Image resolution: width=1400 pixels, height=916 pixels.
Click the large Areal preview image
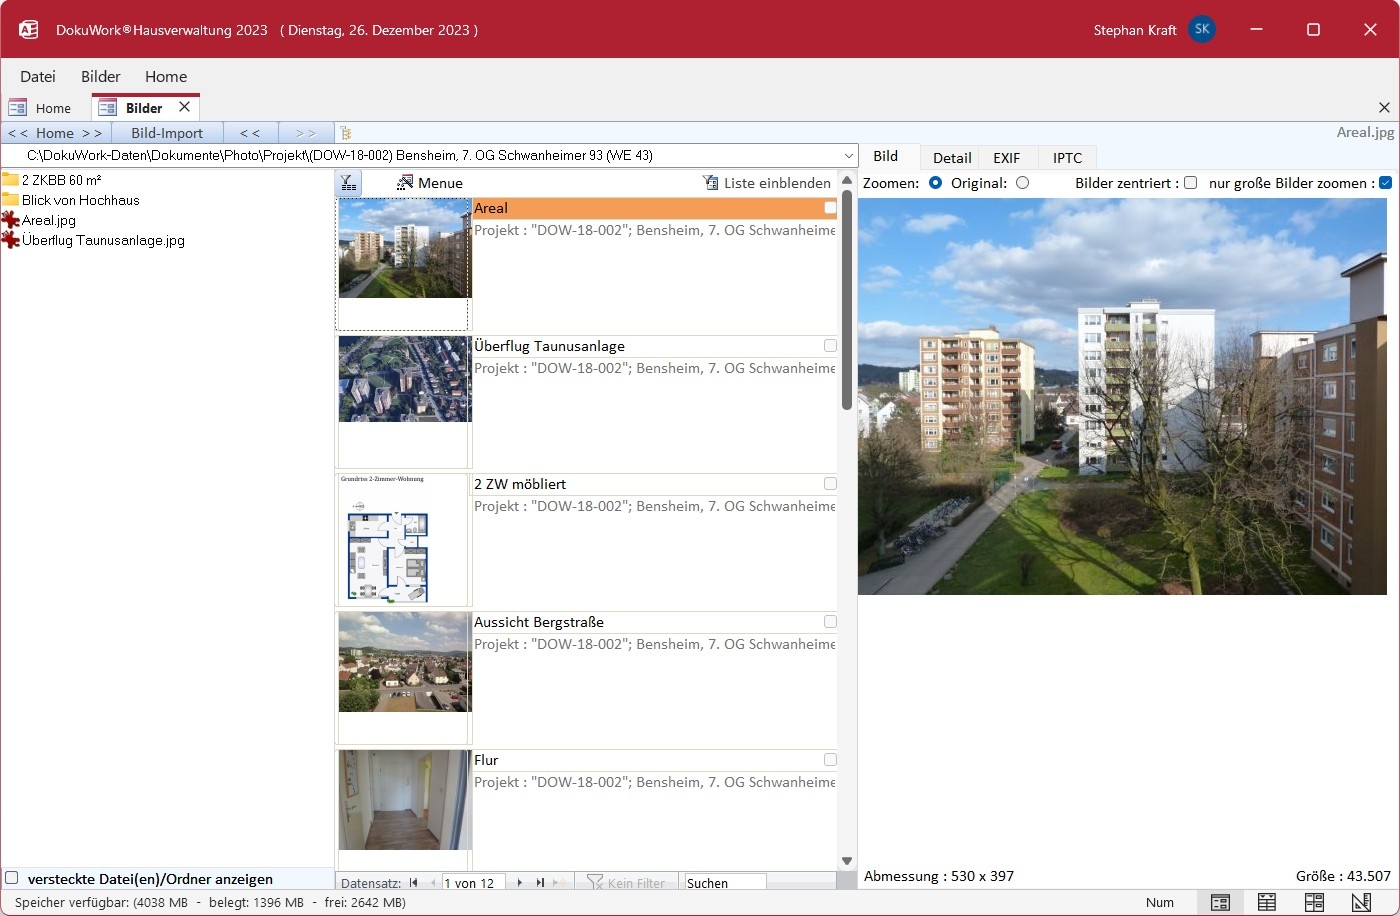pos(1122,396)
